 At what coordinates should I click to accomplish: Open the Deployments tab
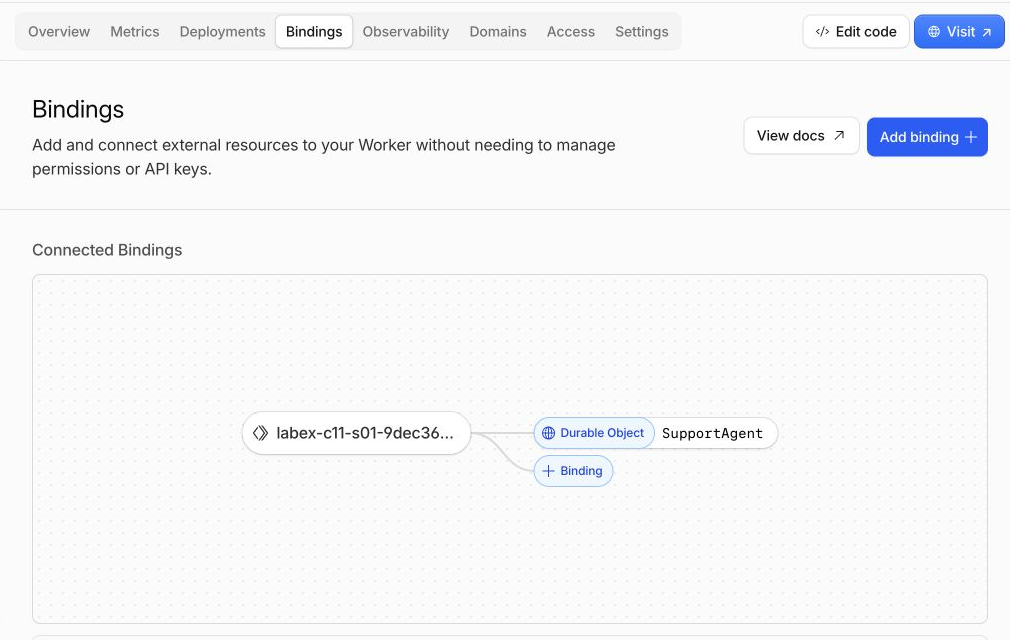222,32
